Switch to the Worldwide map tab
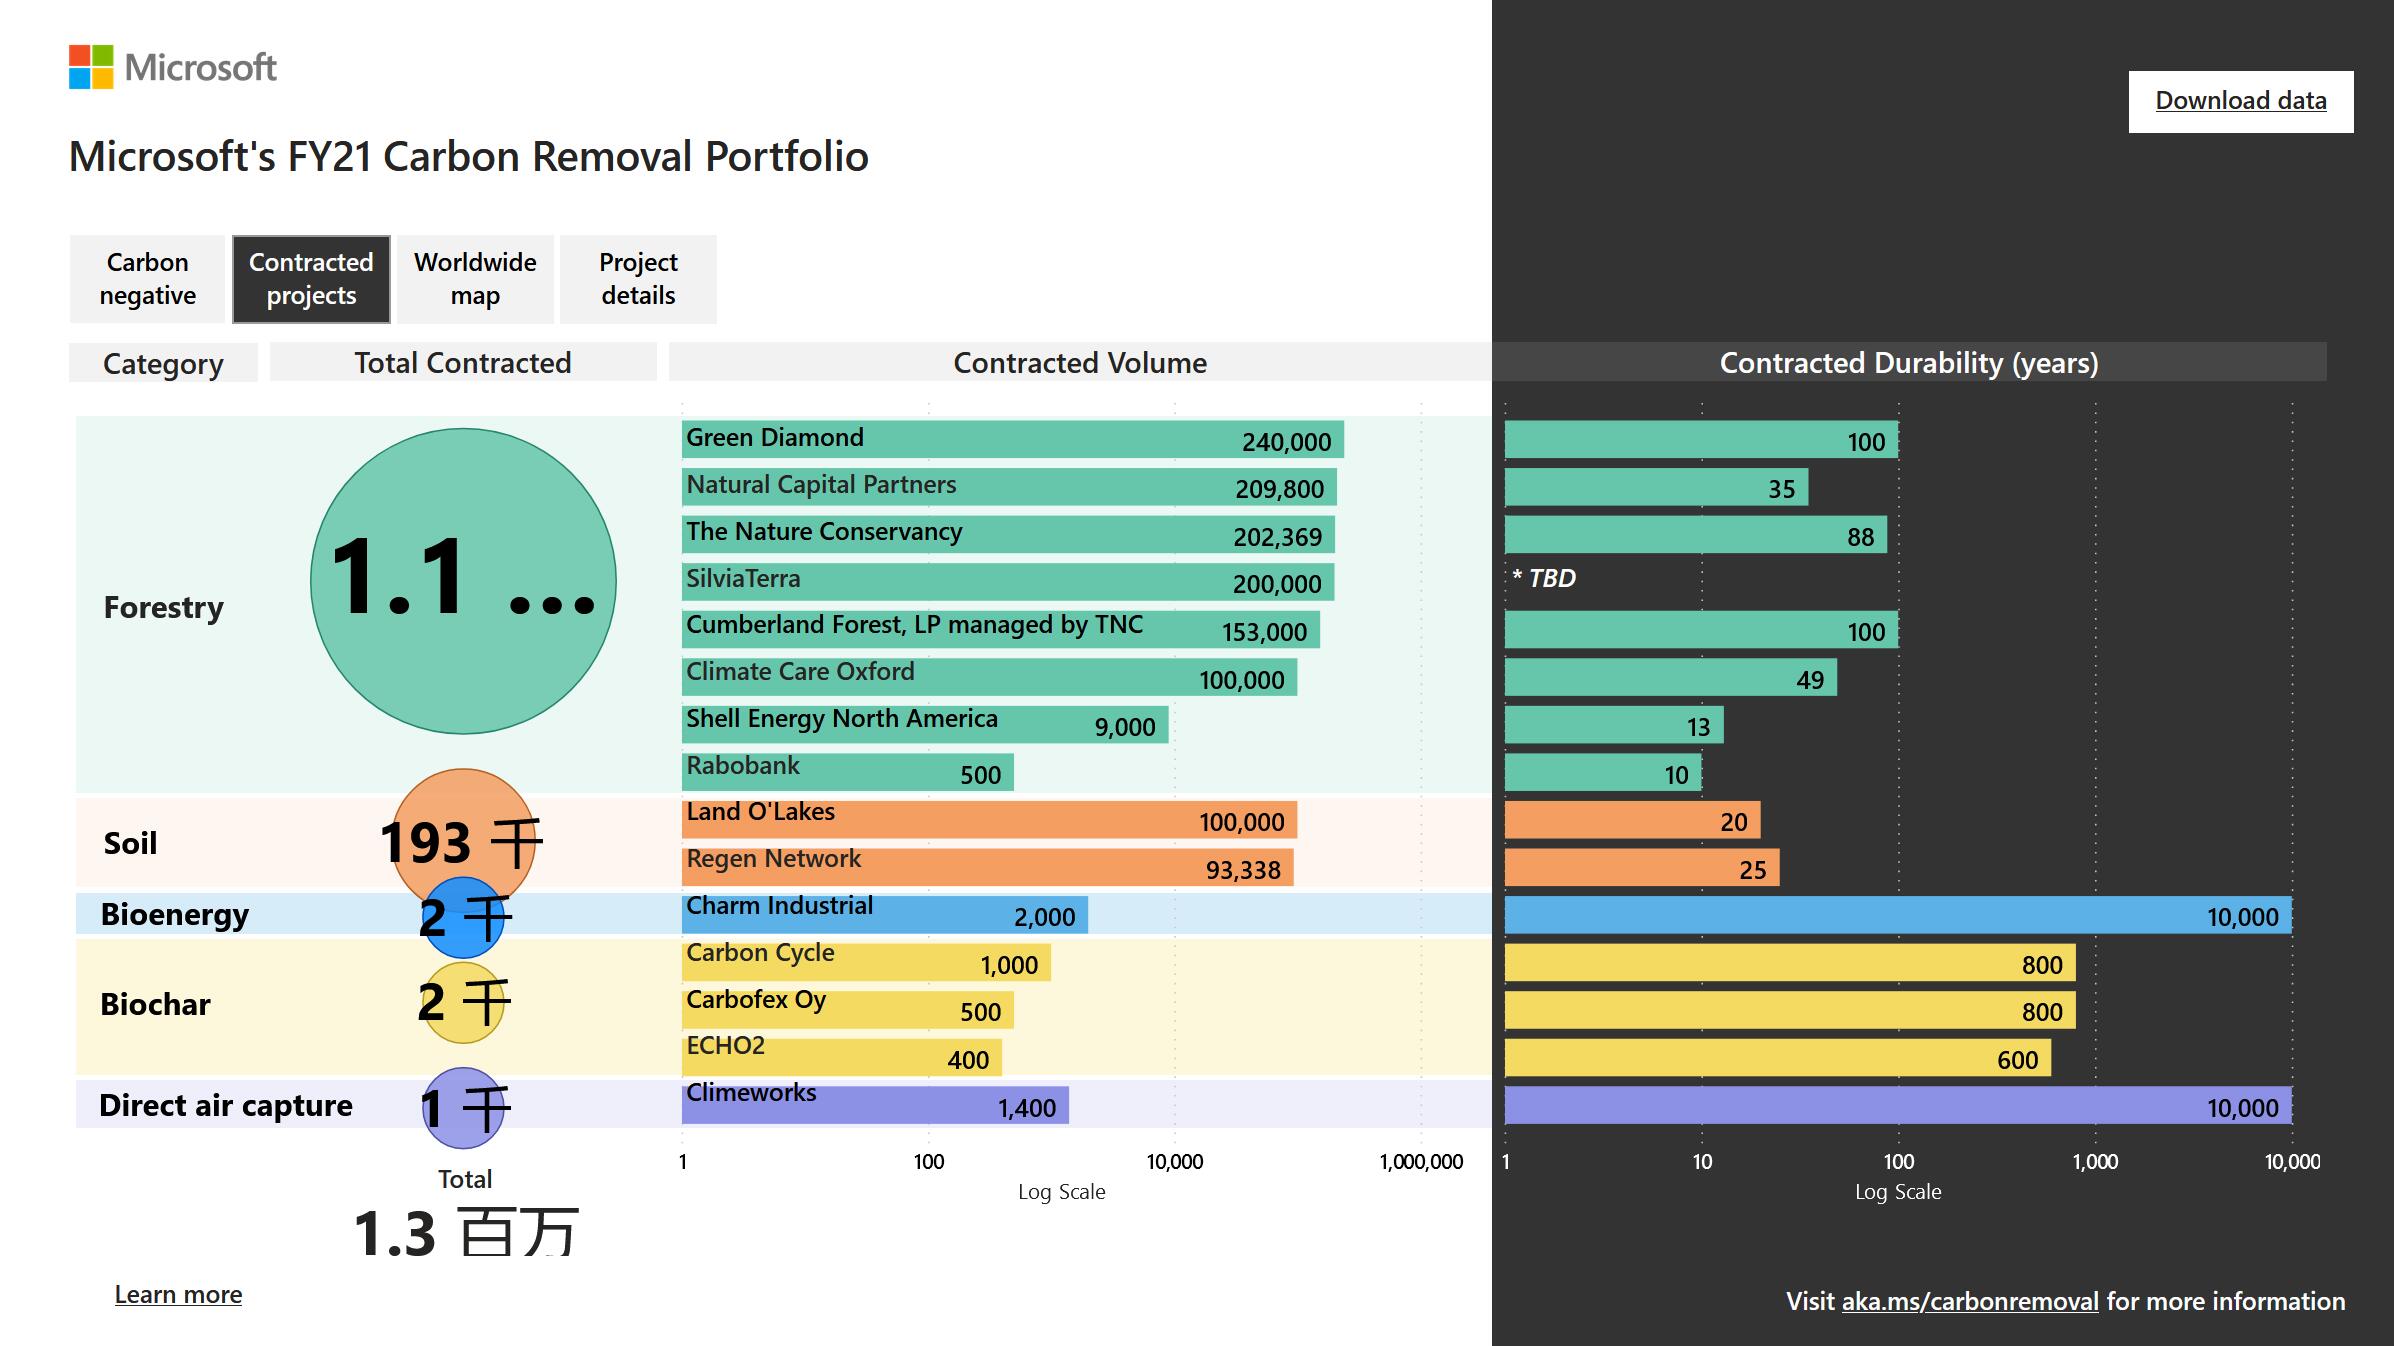Viewport: 2394px width, 1346px height. [475, 279]
